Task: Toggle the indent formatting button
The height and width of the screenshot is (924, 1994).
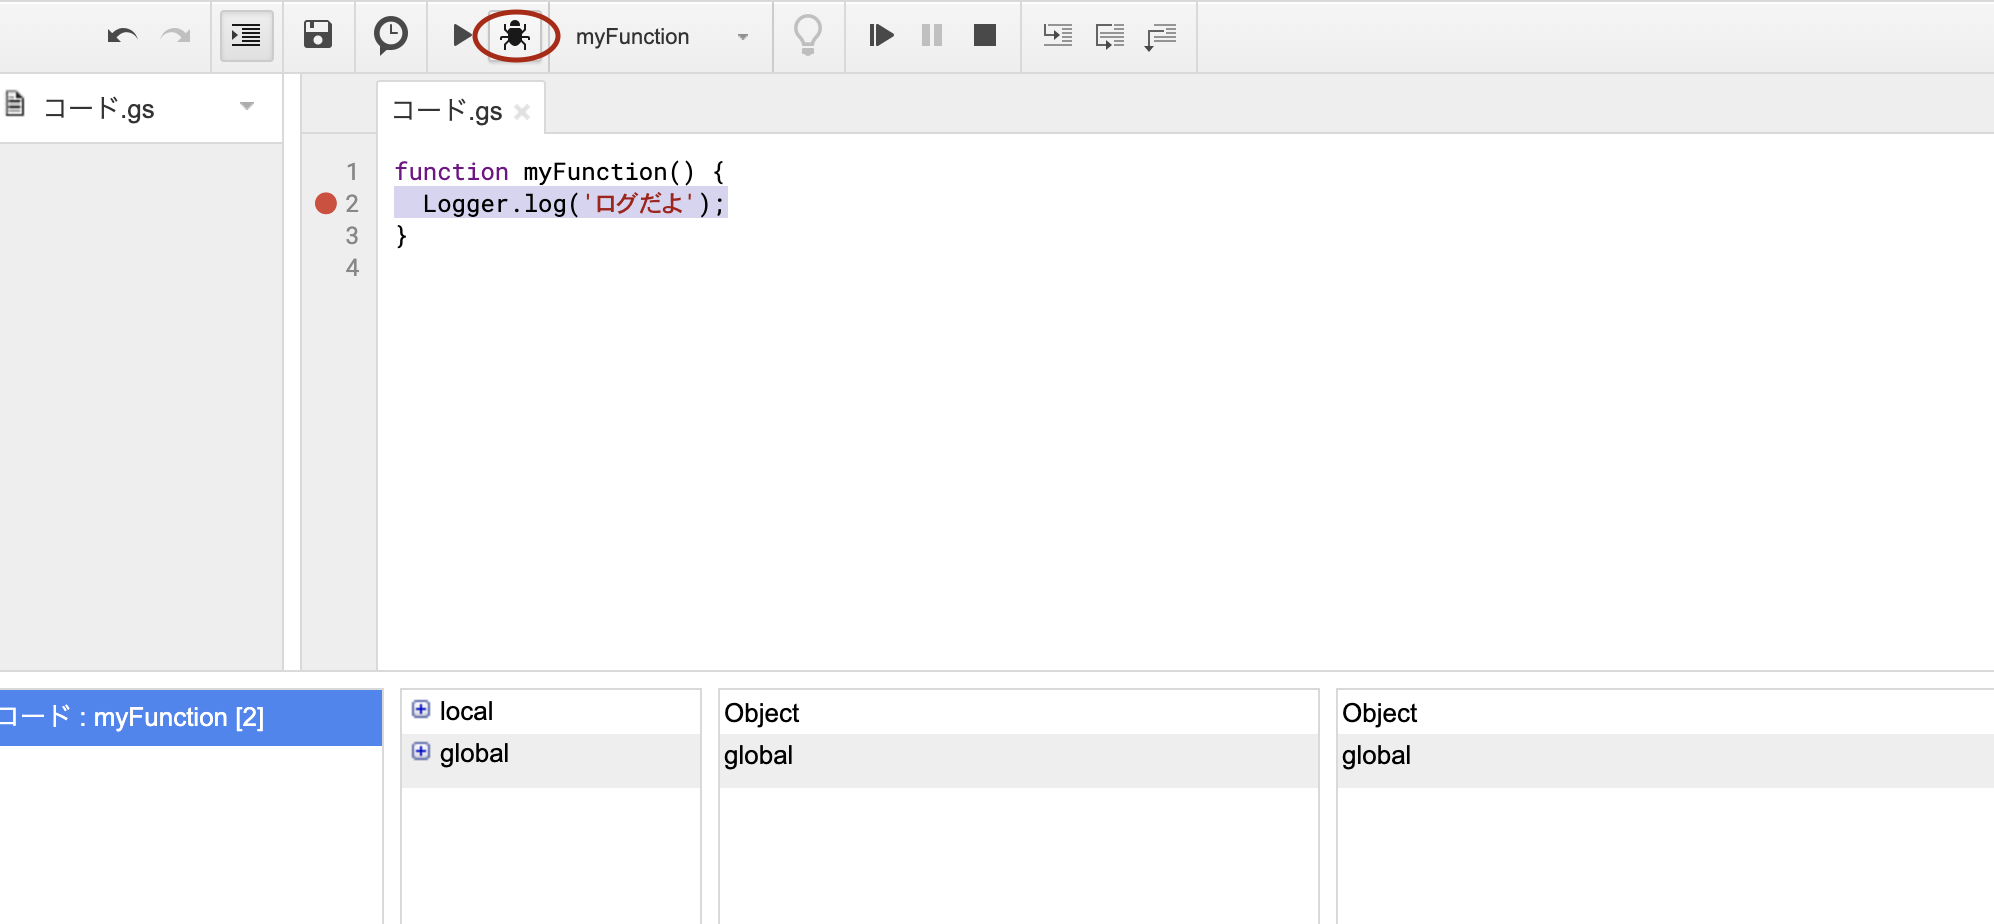Action: coord(246,36)
